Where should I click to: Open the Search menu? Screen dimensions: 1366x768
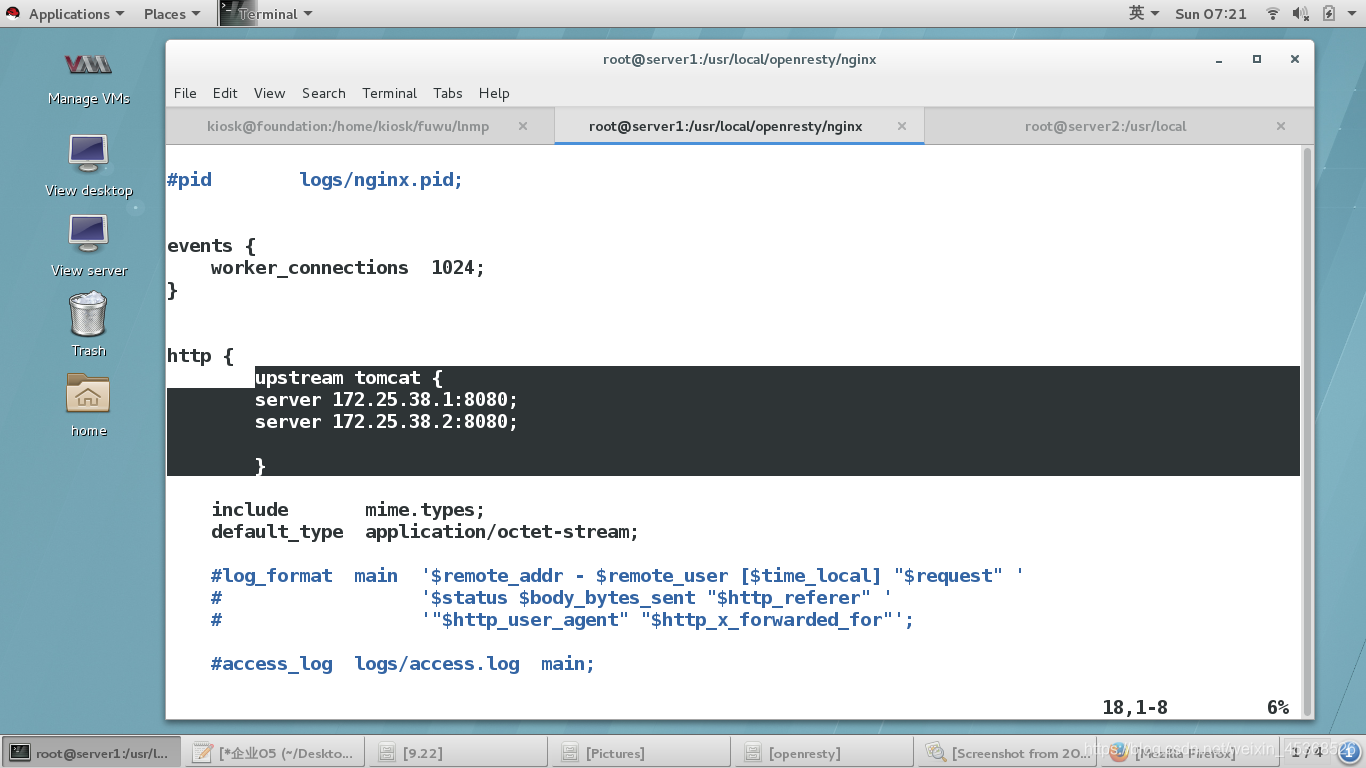click(324, 93)
